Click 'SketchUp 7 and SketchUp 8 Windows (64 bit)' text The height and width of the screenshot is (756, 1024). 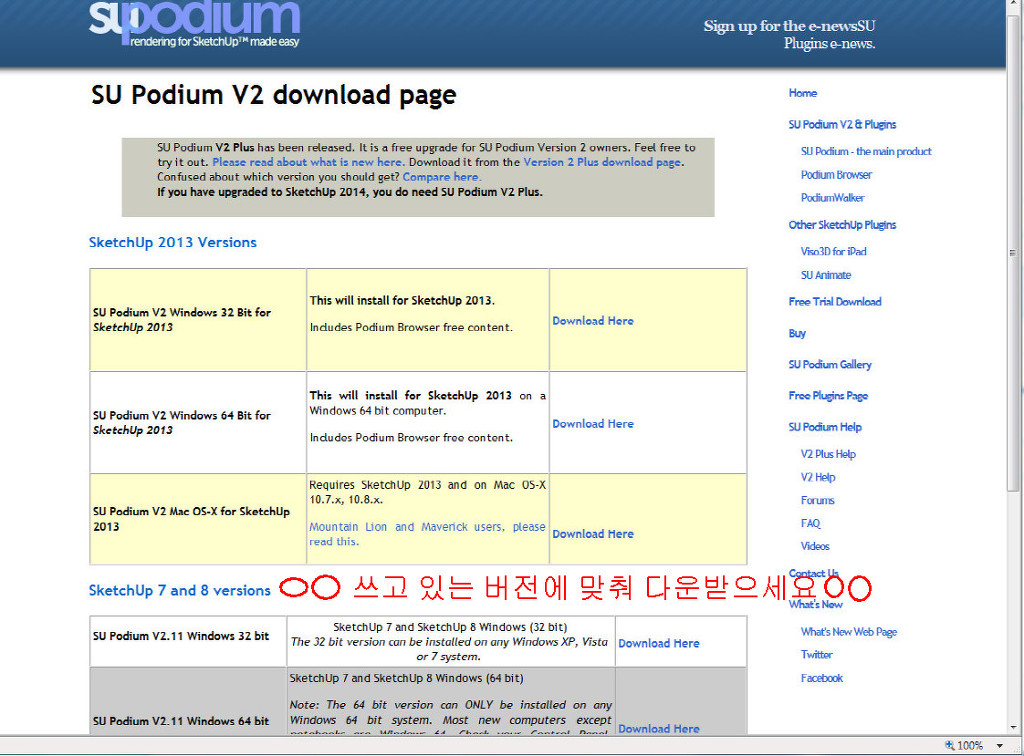[x=406, y=678]
